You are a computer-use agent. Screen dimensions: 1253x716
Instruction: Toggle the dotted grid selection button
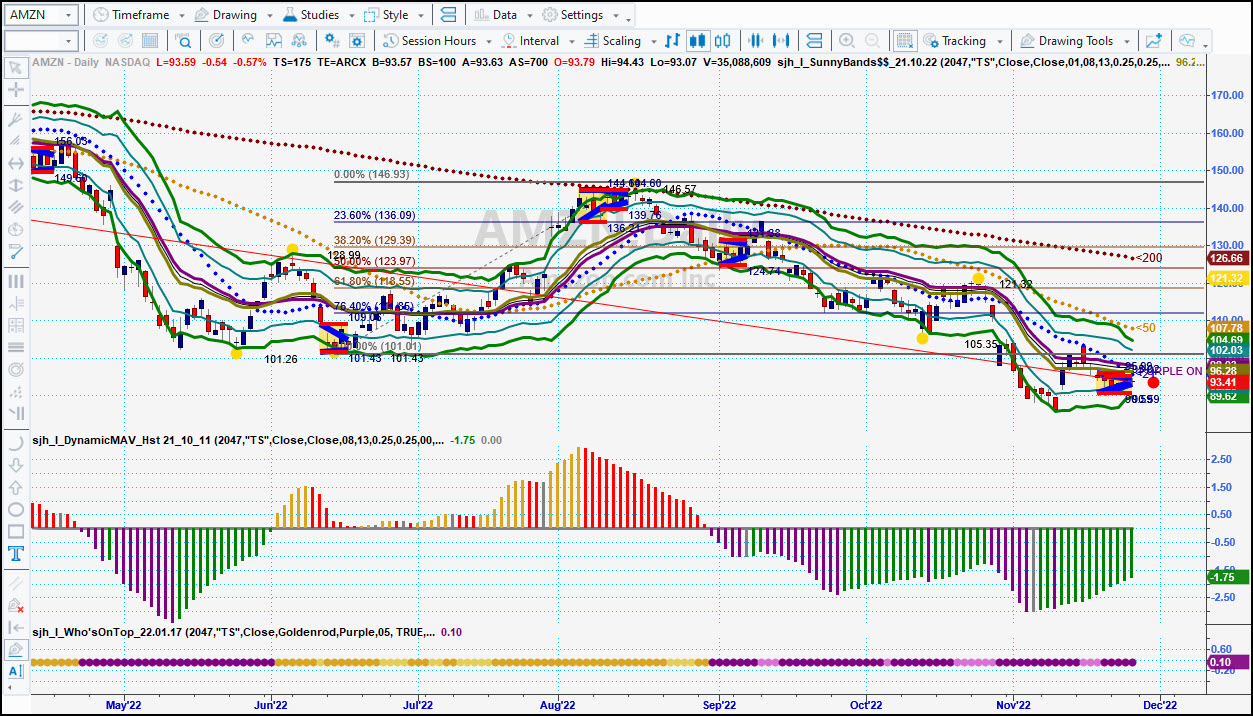(904, 41)
